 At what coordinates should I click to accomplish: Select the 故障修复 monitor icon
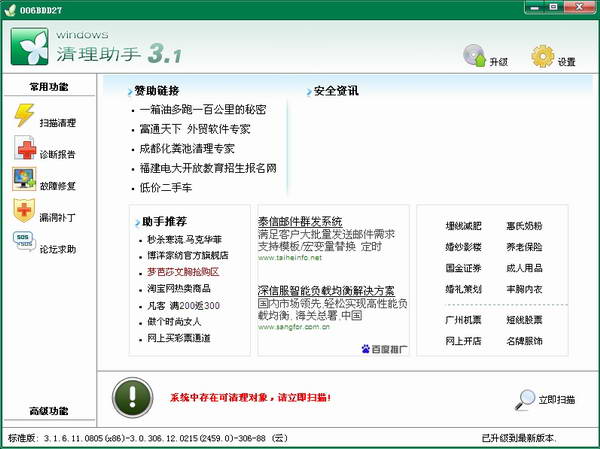pyautogui.click(x=24, y=179)
